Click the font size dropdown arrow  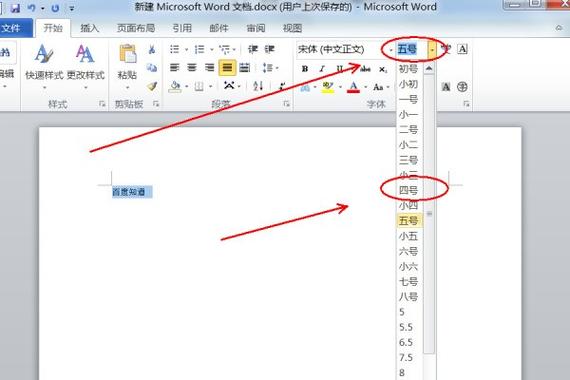point(432,49)
